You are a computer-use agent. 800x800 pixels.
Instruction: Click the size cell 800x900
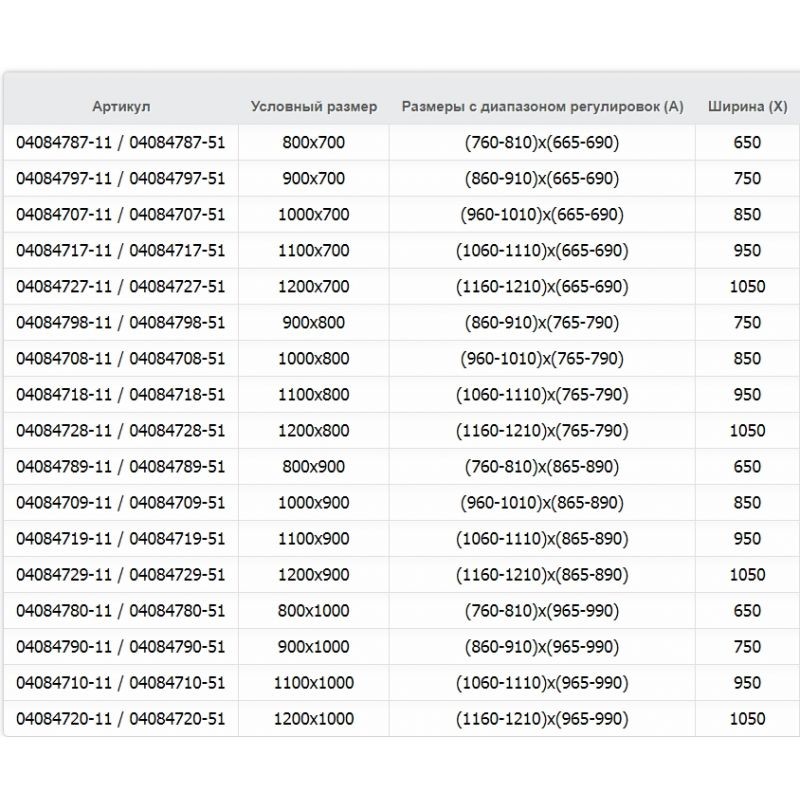pyautogui.click(x=314, y=467)
